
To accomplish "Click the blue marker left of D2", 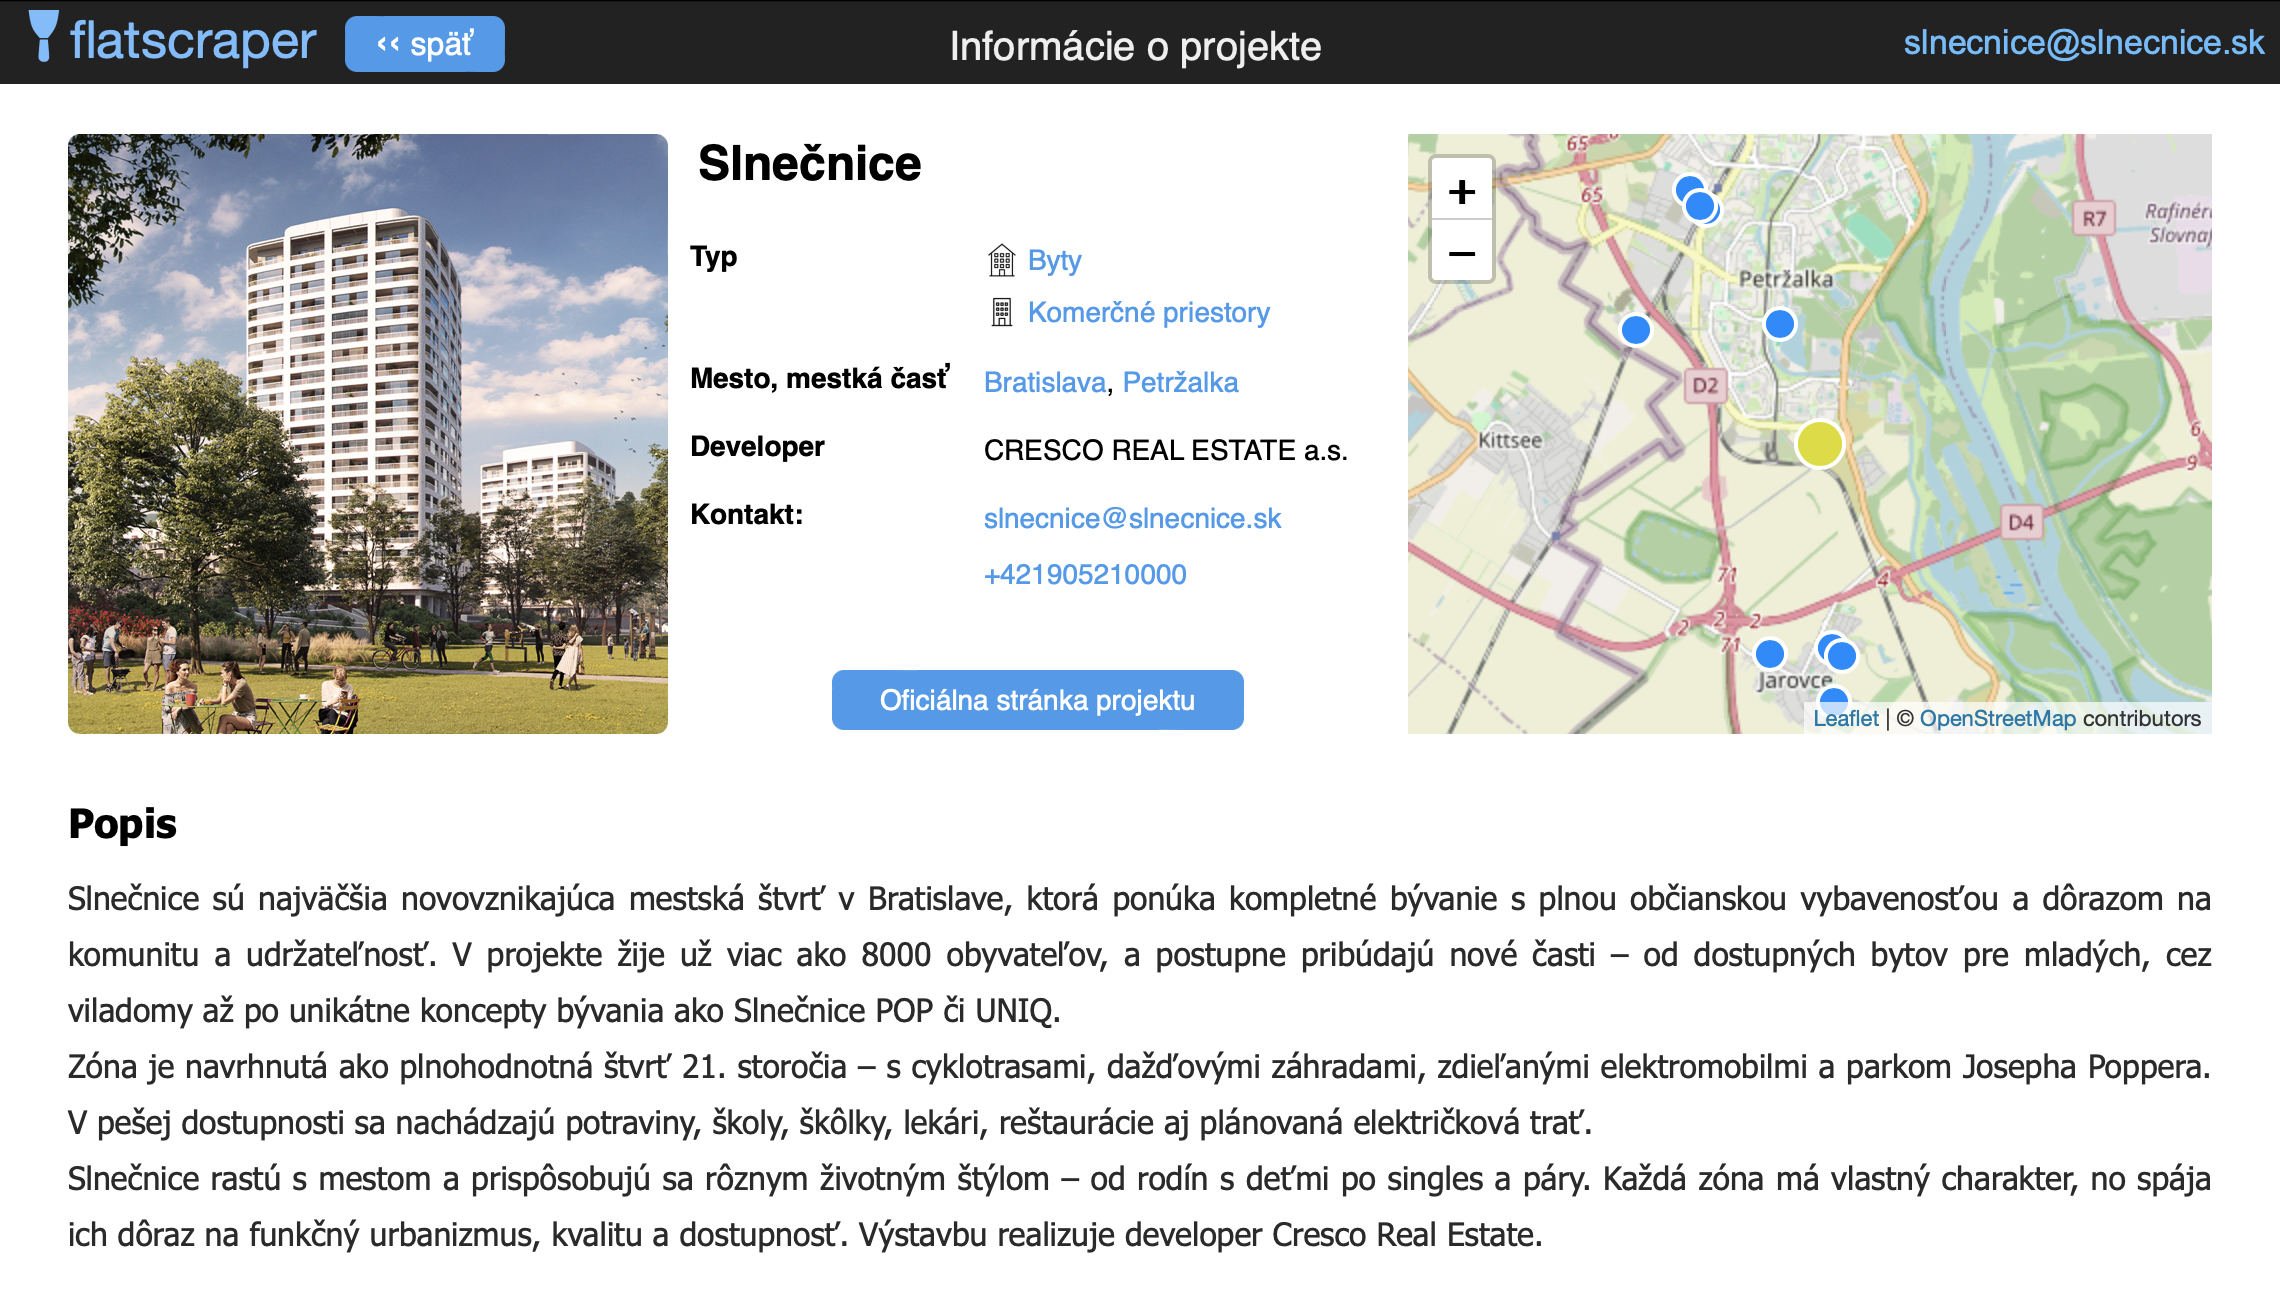I will (1636, 329).
